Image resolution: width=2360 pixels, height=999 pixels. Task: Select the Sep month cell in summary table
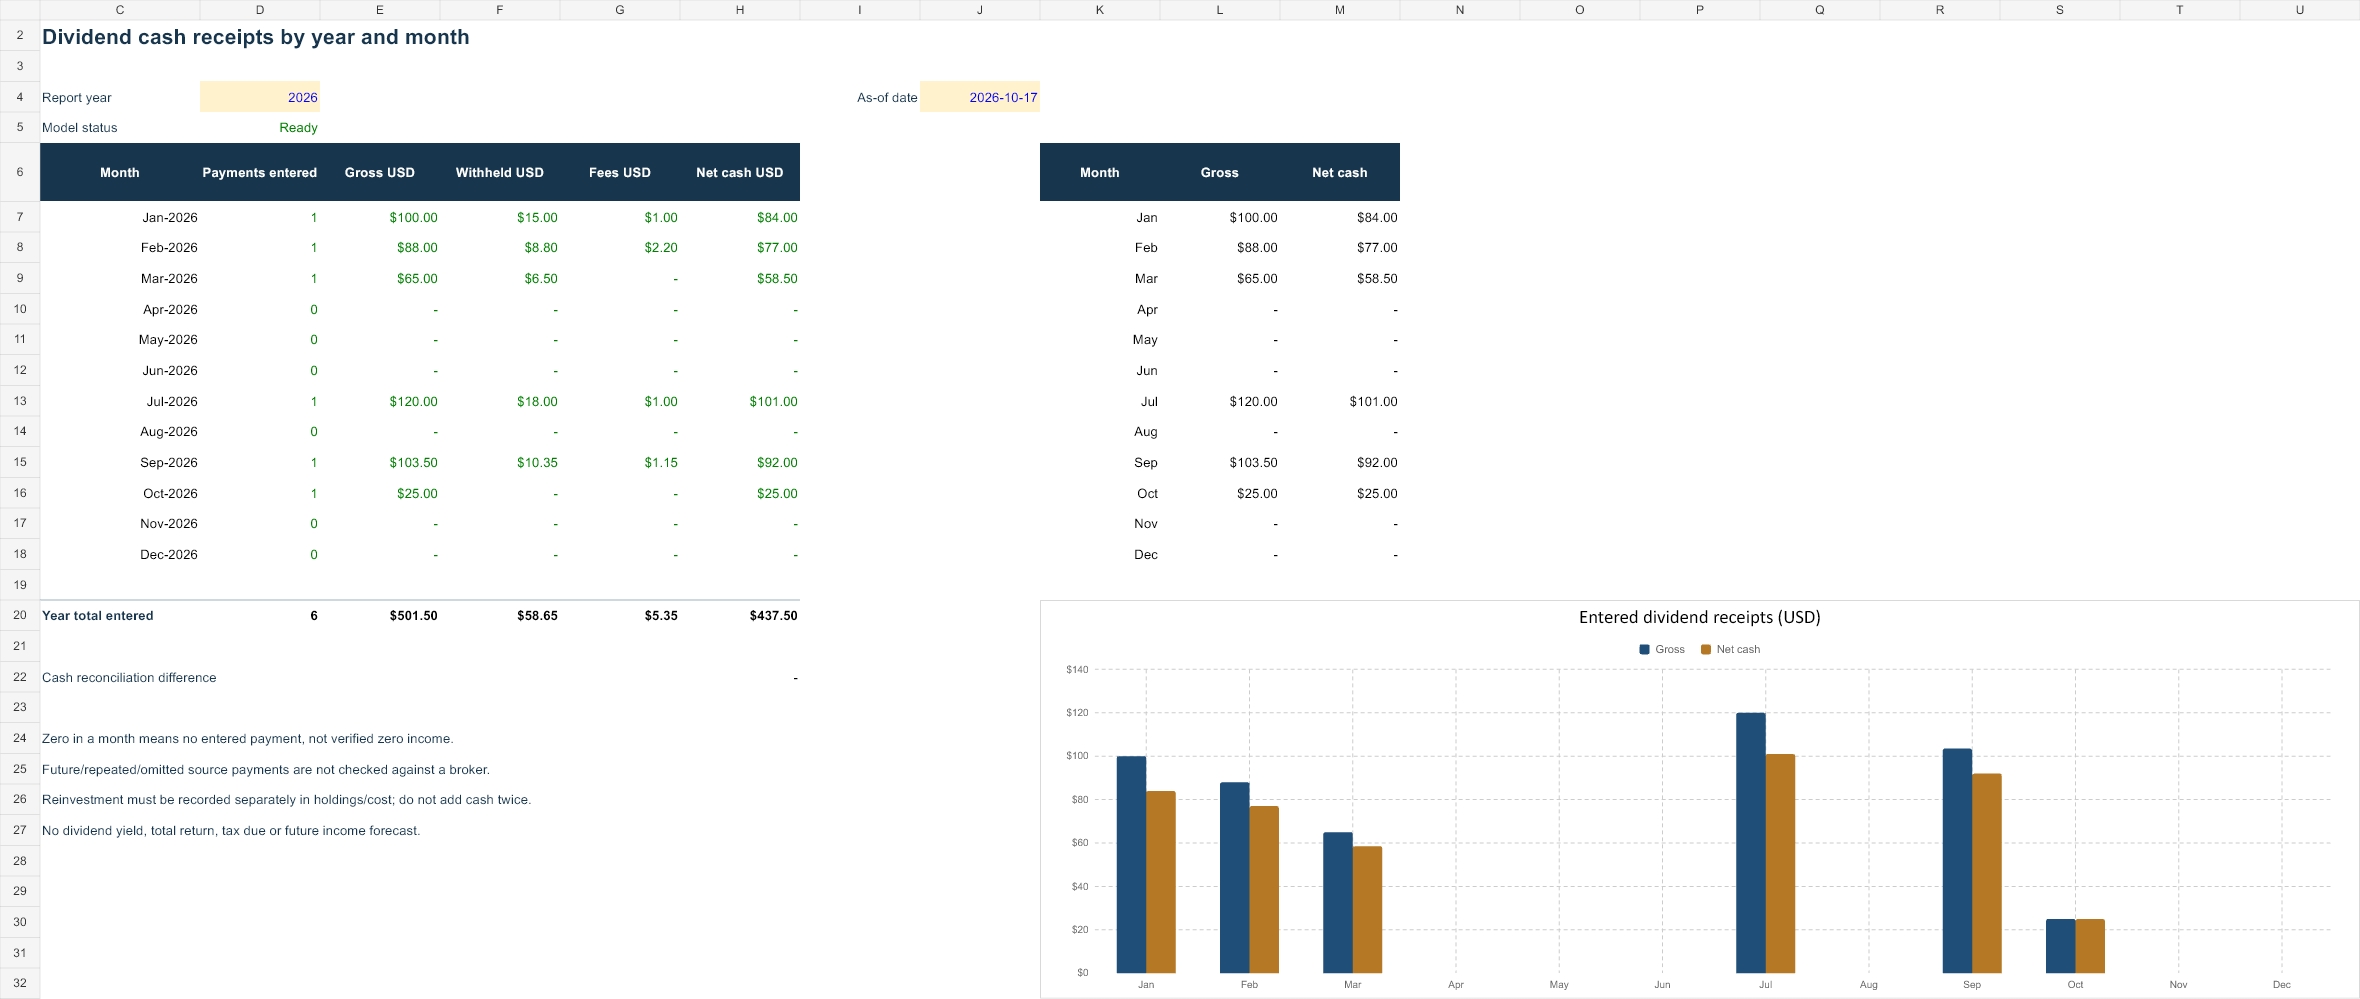coord(1100,463)
